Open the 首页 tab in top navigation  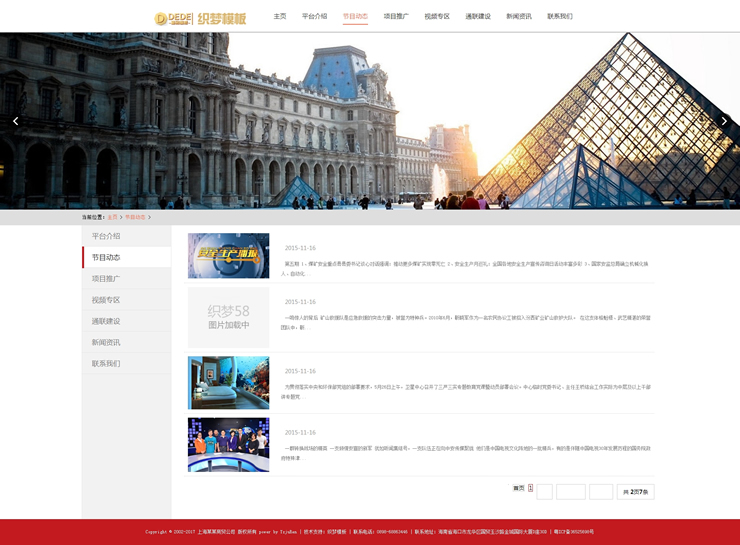280,17
